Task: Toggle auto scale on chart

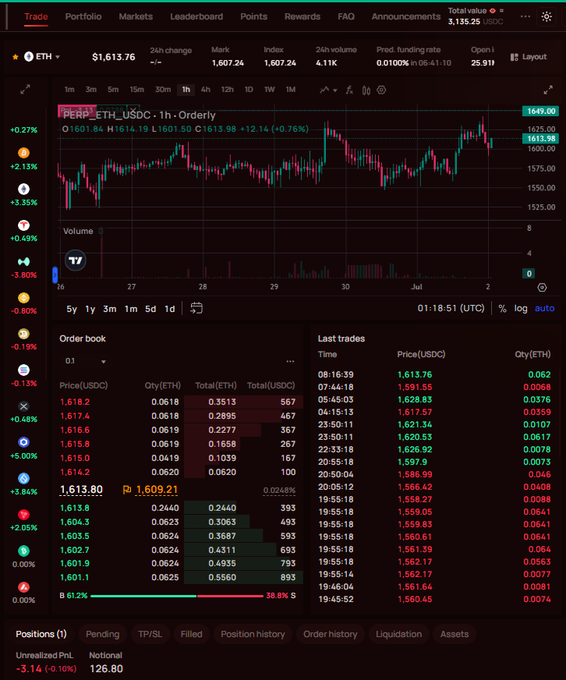Action: point(544,308)
